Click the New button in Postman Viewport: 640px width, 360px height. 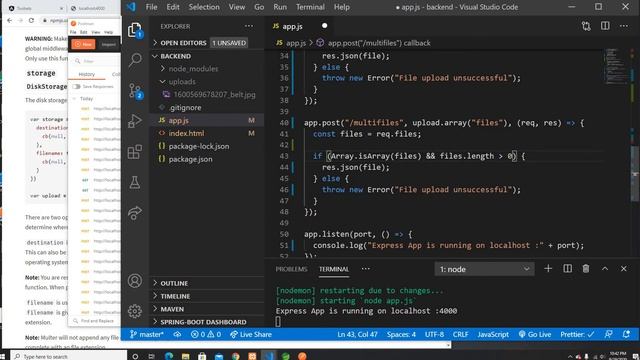tap(83, 44)
